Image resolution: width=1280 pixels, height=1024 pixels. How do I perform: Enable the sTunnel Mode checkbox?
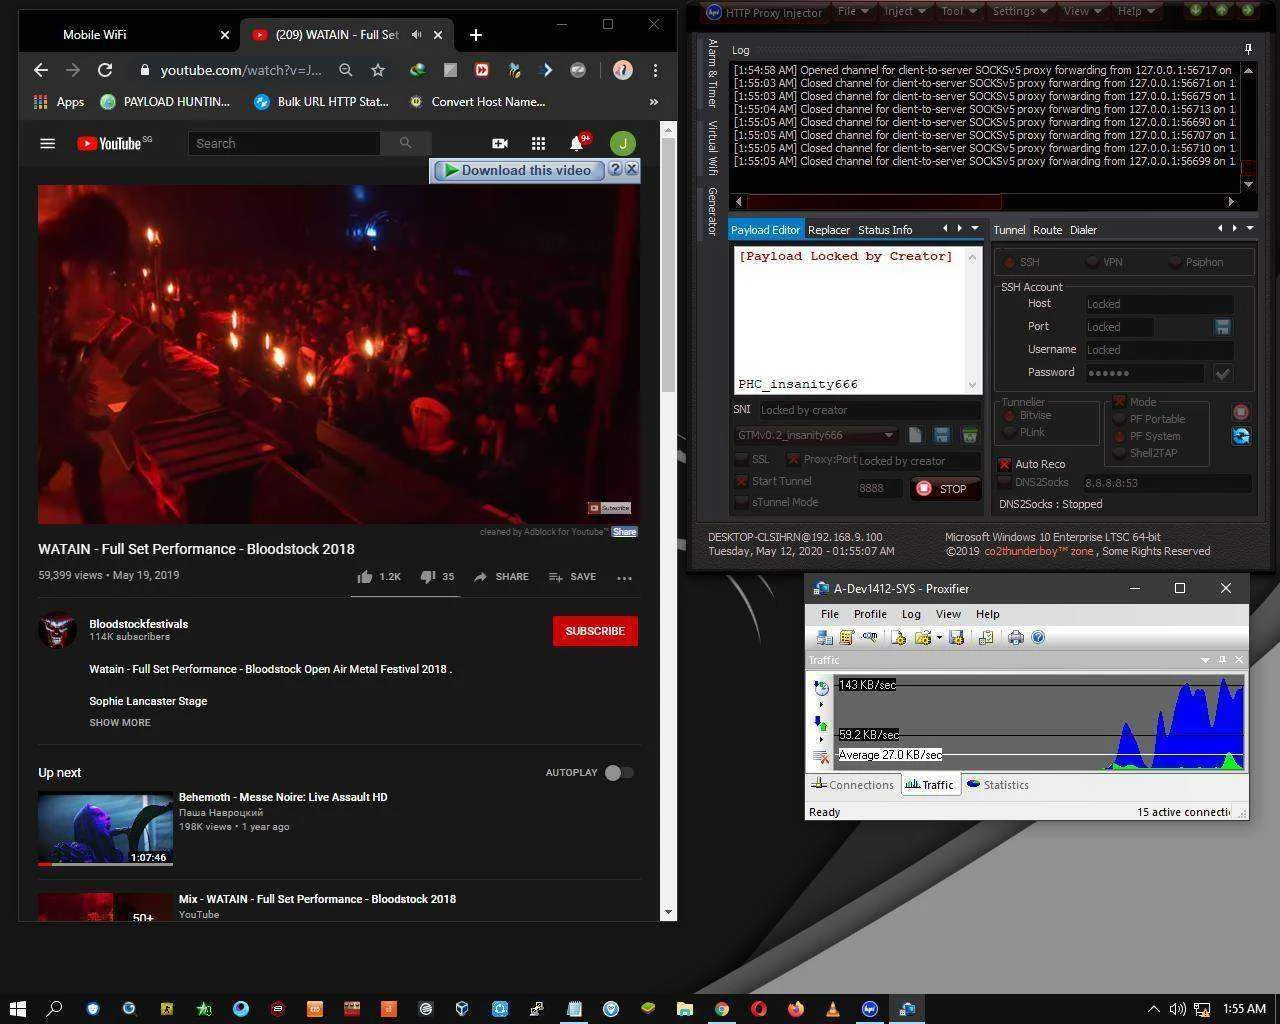741,503
